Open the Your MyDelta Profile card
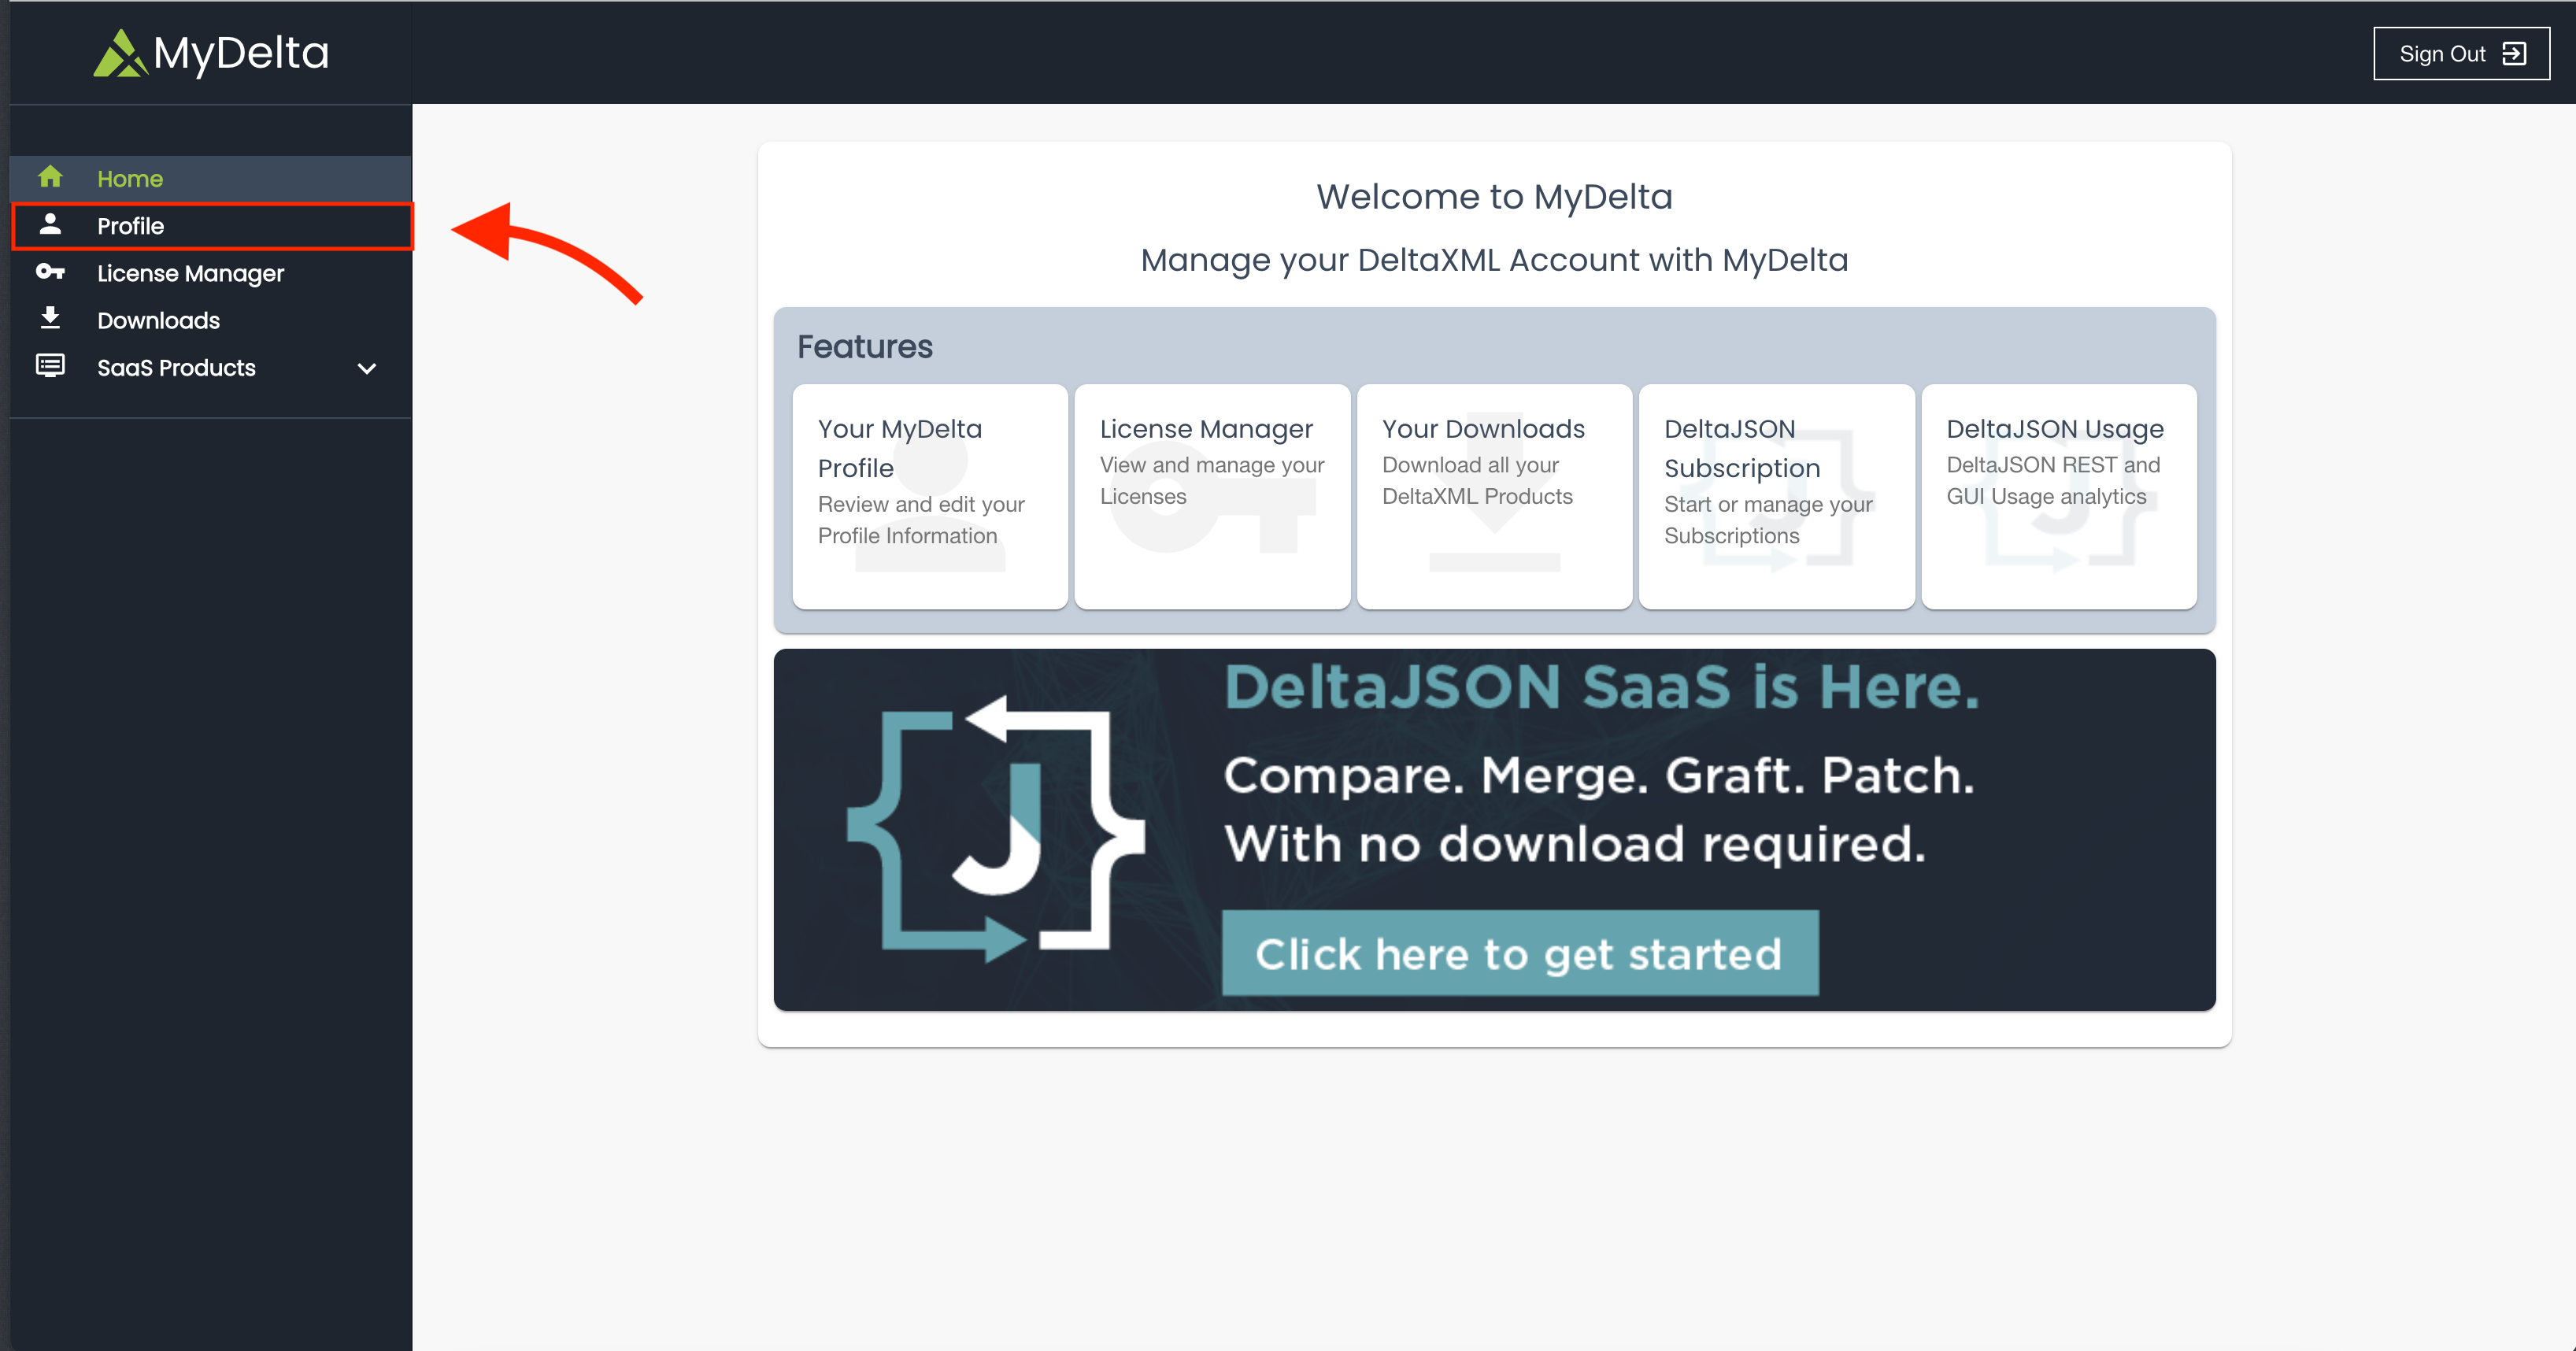Image resolution: width=2576 pixels, height=1351 pixels. 929,496
